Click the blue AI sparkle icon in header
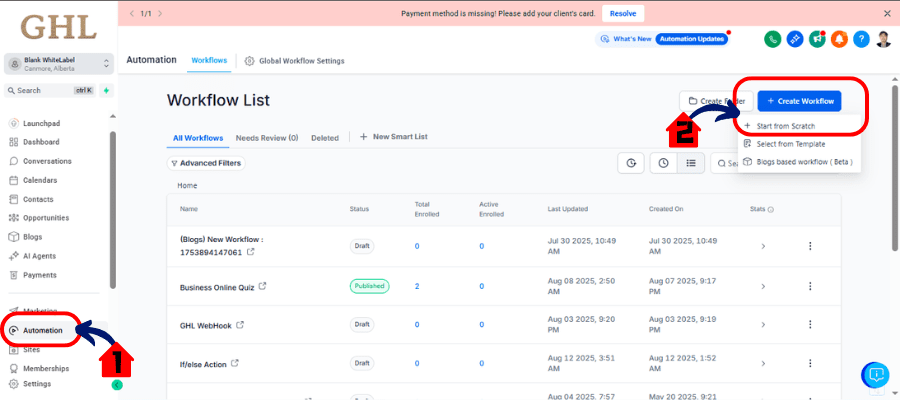The width and height of the screenshot is (900, 400). tap(794, 39)
